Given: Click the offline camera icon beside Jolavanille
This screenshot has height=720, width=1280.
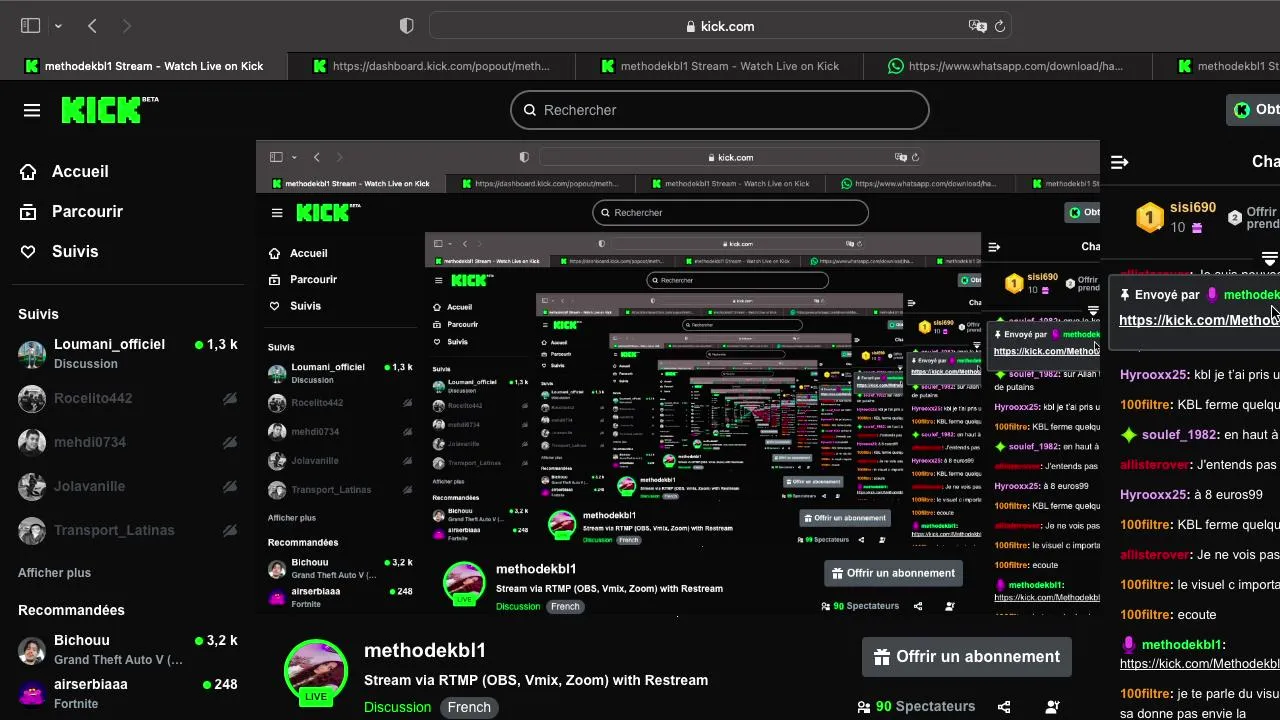Looking at the screenshot, I should click(230, 486).
